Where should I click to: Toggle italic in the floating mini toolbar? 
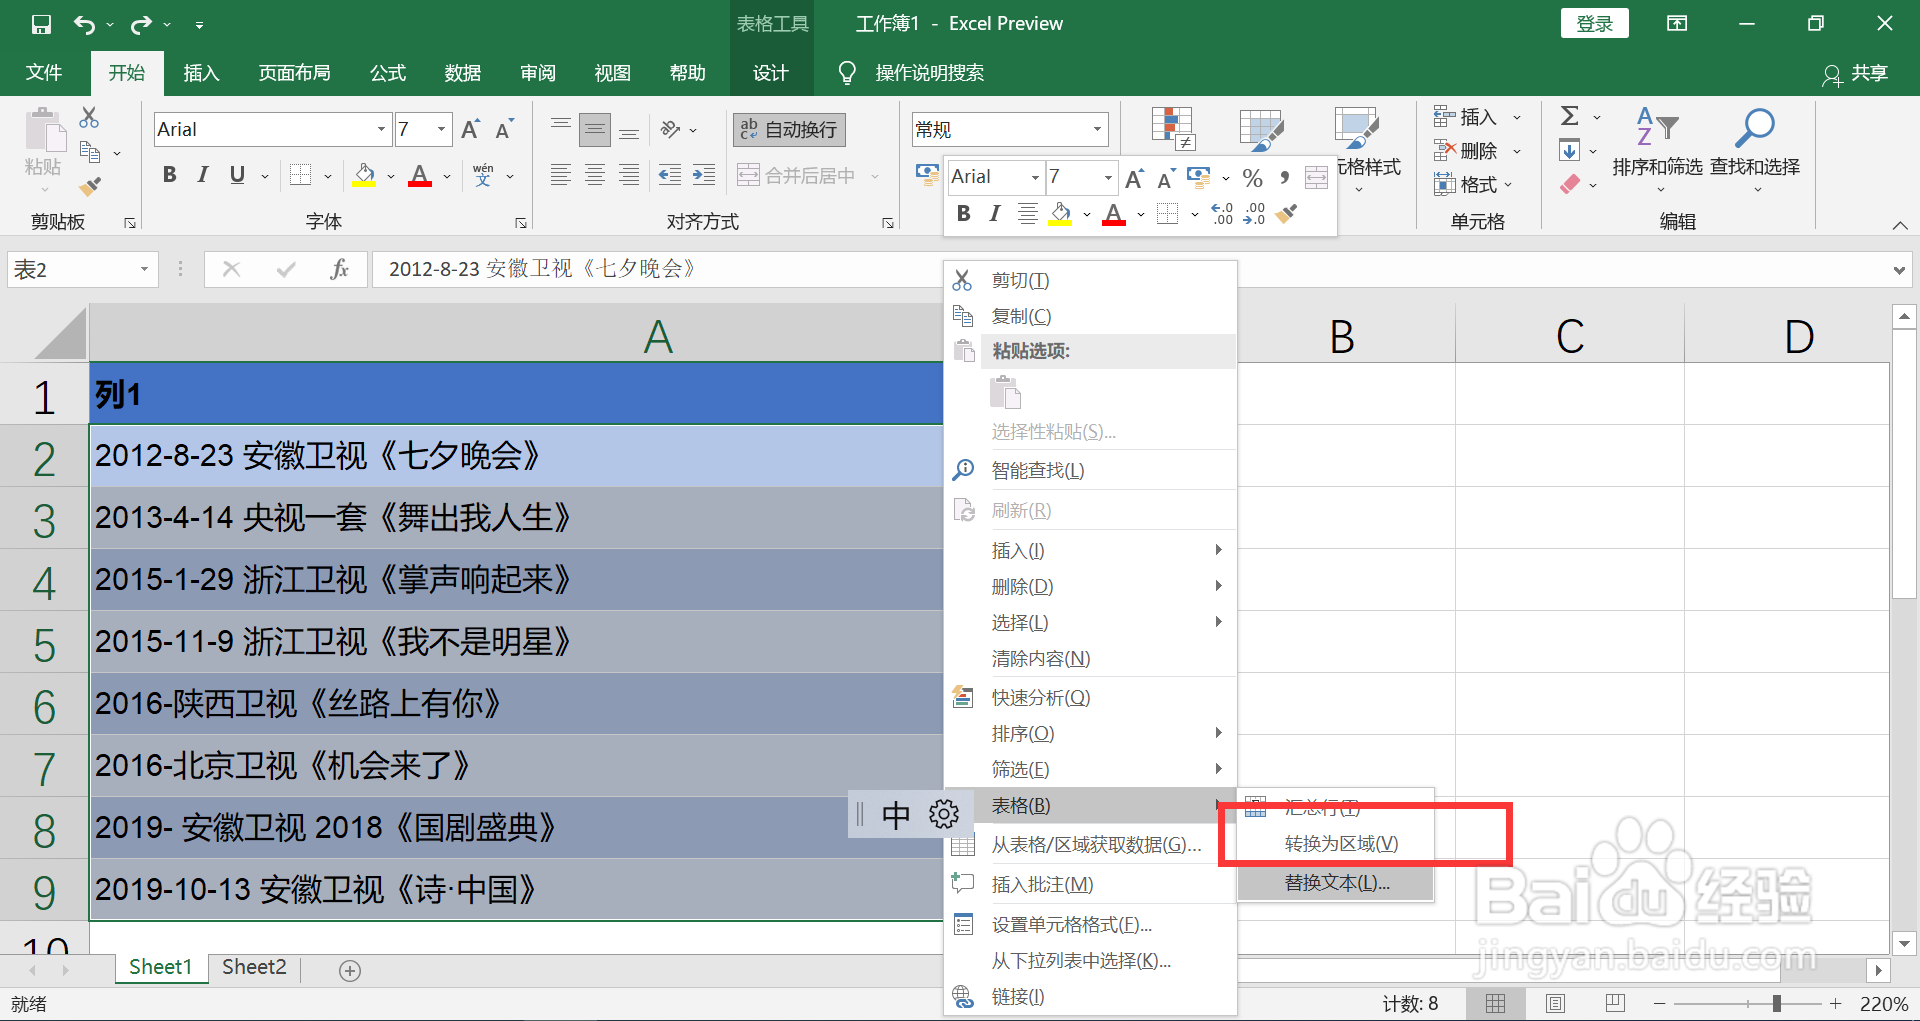coord(994,212)
